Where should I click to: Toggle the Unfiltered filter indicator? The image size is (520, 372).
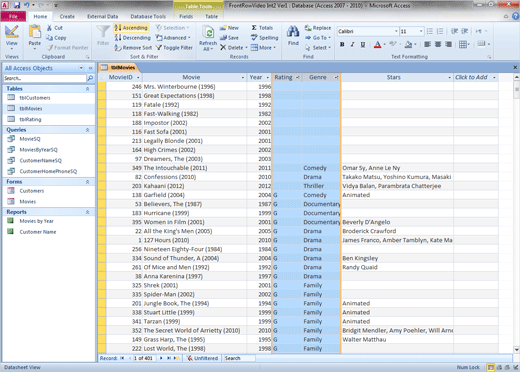[202, 358]
